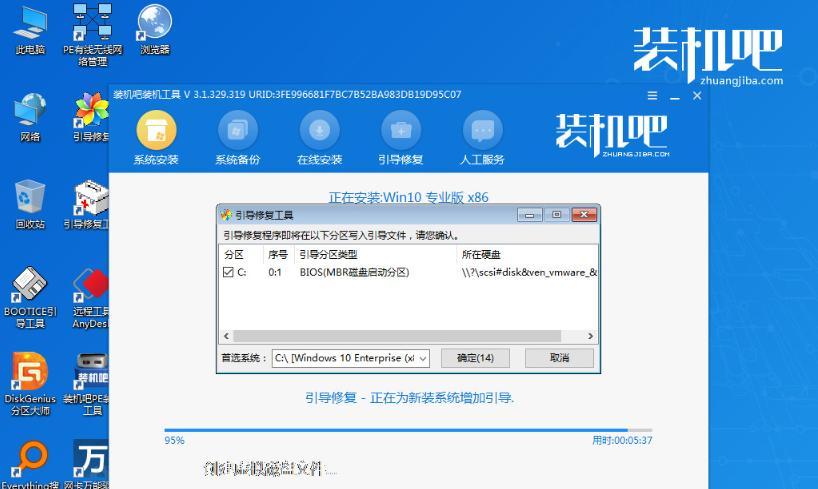Click horizontal scrollbar thumb in partition list
Screen dimensions: 818x489
397,336
